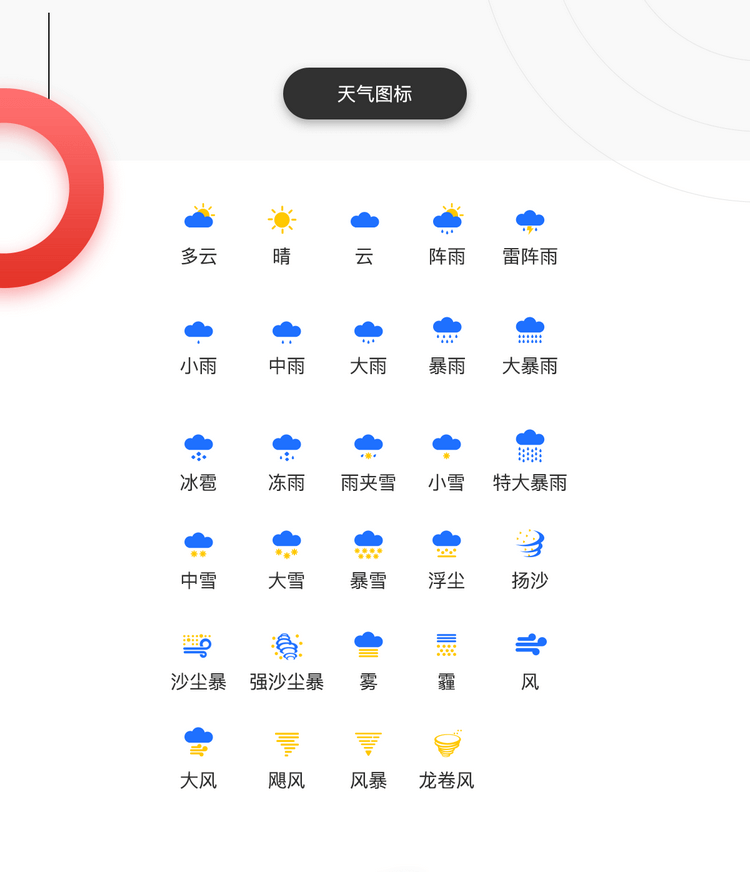The width and height of the screenshot is (750, 872).
Task: Click the 特大暴雨 text label
Action: pyautogui.click(x=530, y=482)
